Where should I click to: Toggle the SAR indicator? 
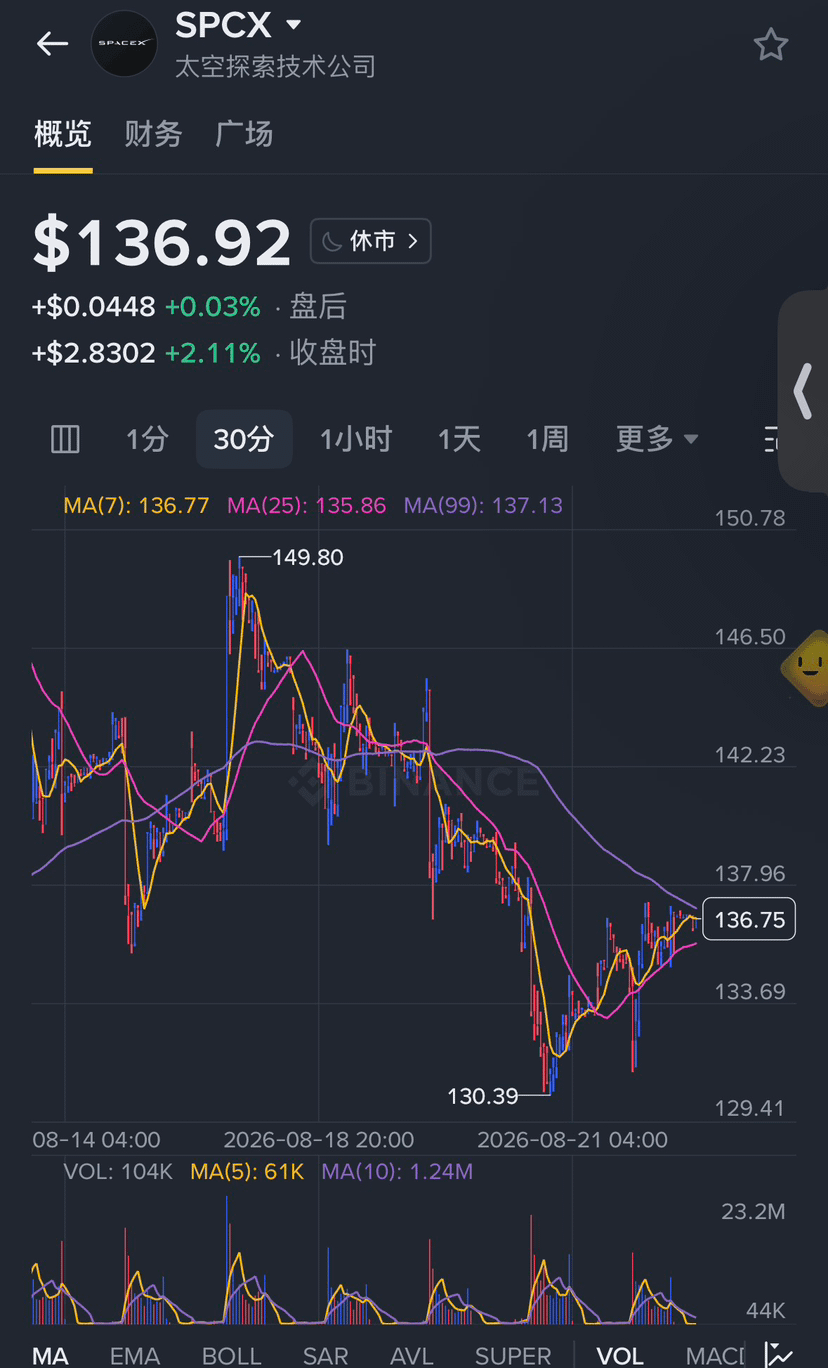tap(326, 1355)
